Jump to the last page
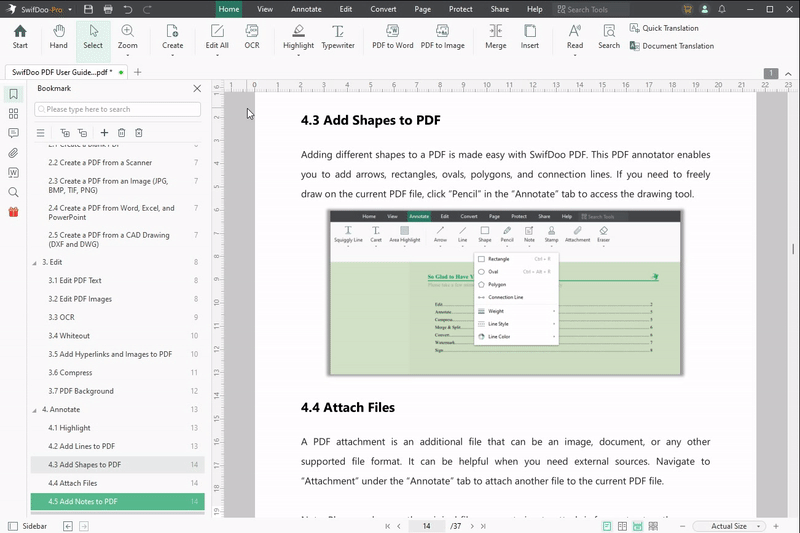Viewport: 800px width, 533px height. point(483,526)
